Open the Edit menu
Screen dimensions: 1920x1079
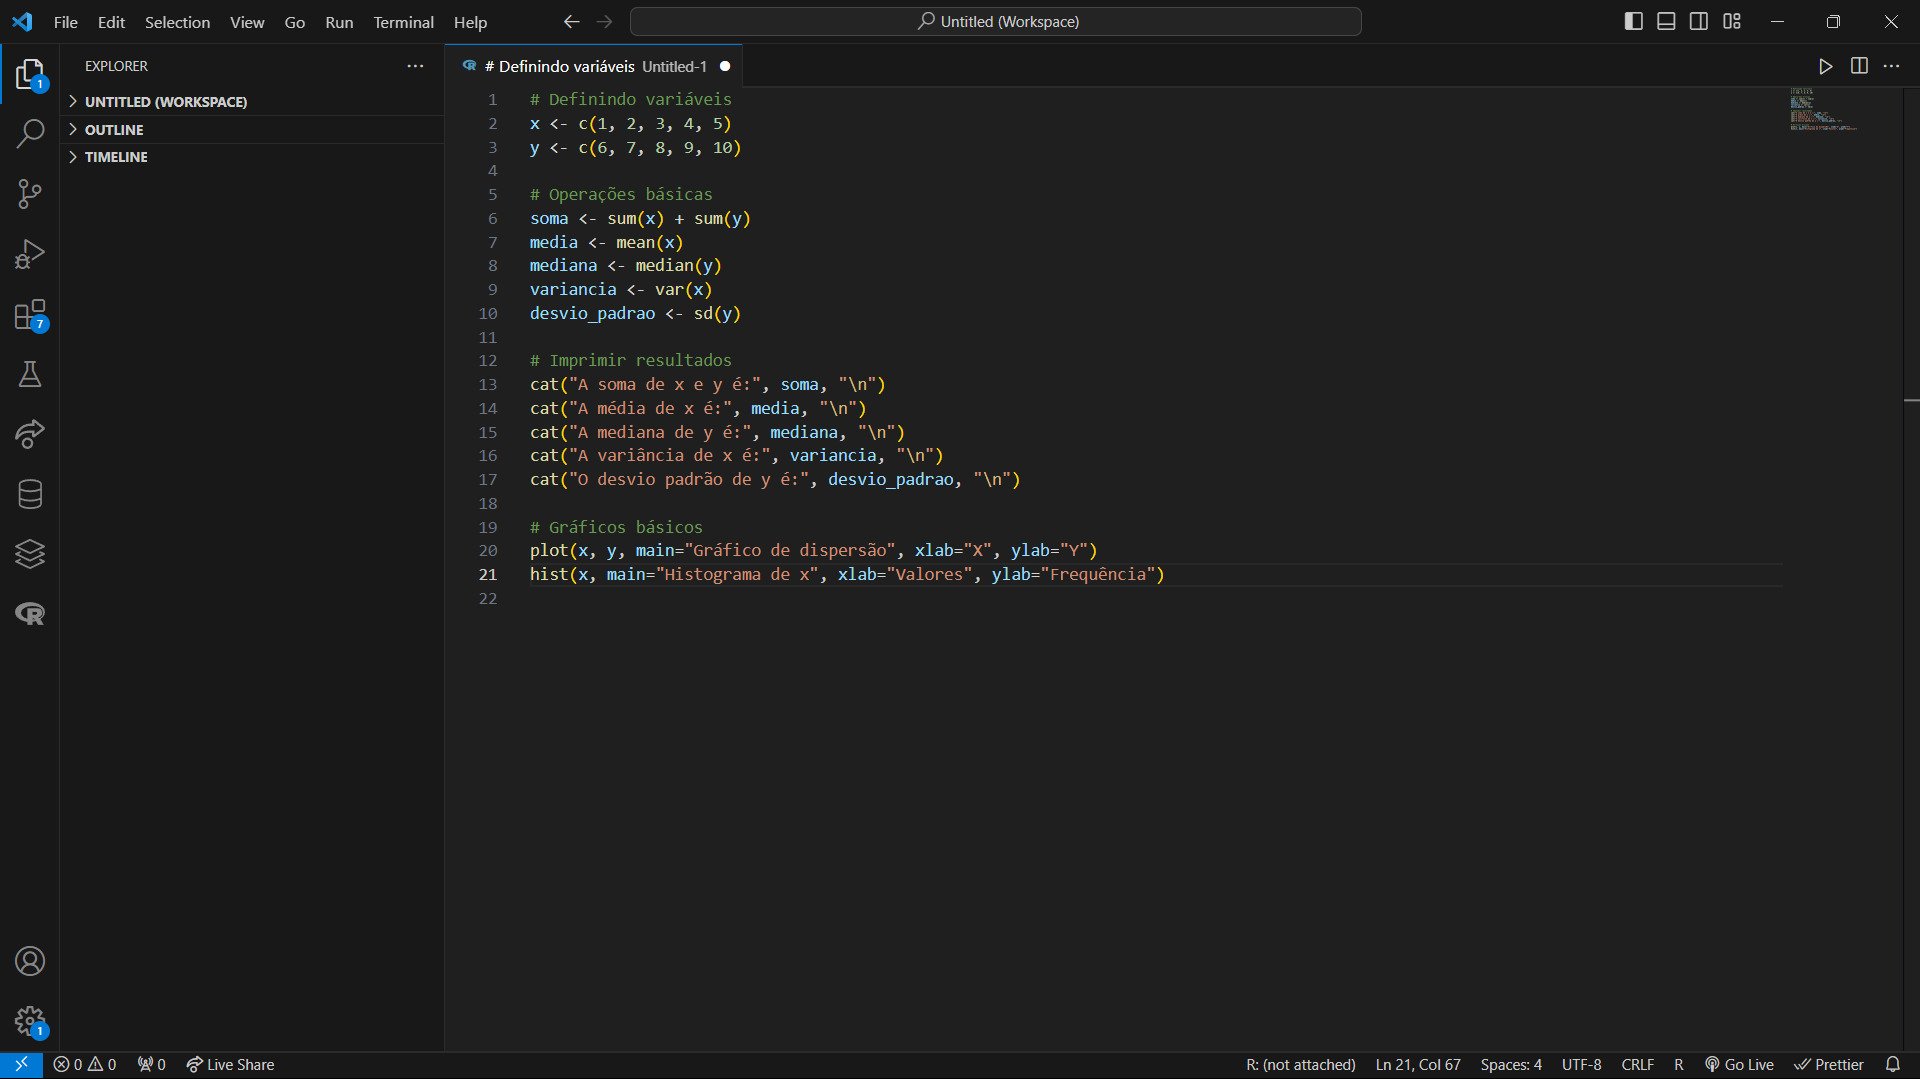[111, 22]
